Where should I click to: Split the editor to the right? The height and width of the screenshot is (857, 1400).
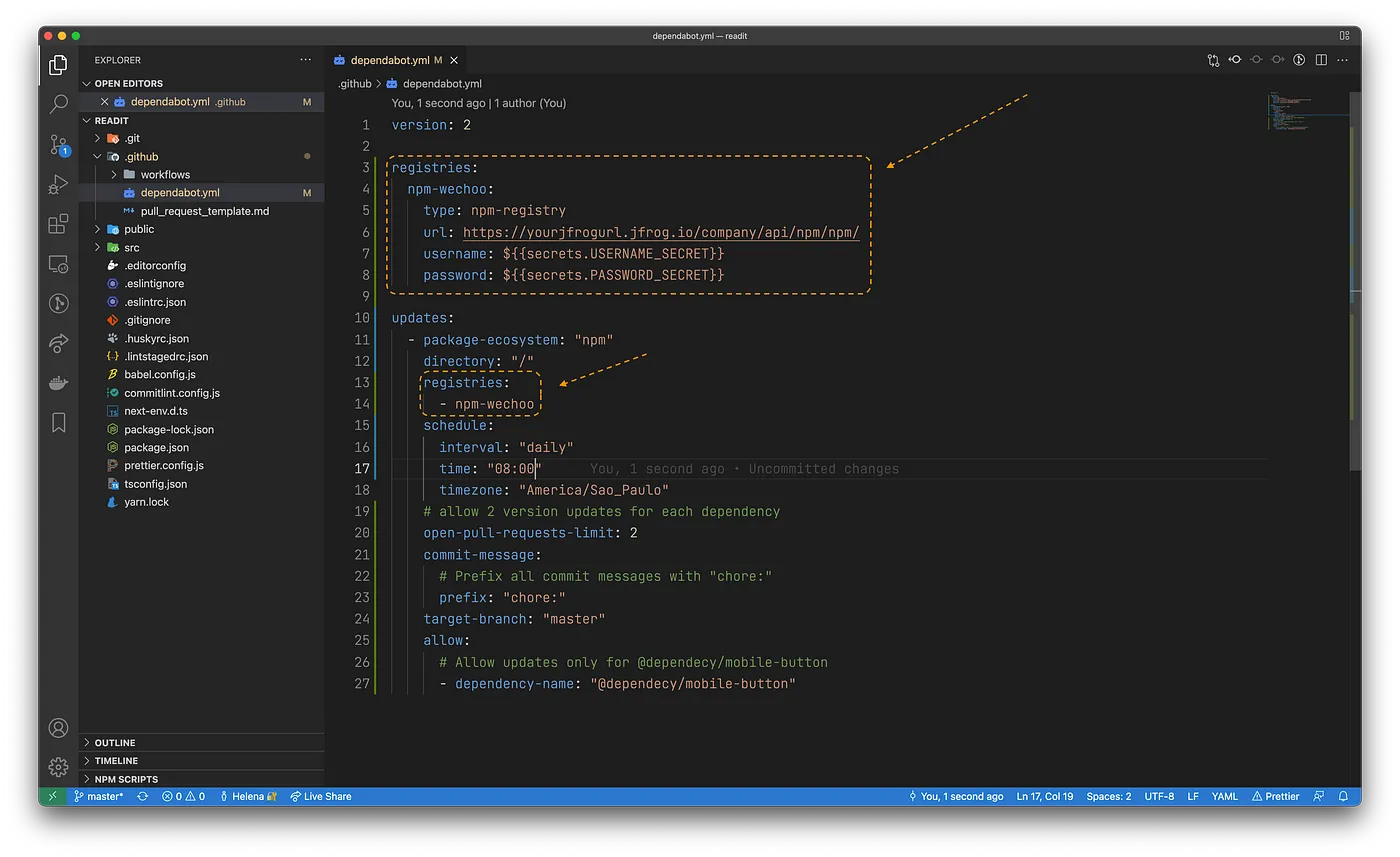tap(1321, 60)
